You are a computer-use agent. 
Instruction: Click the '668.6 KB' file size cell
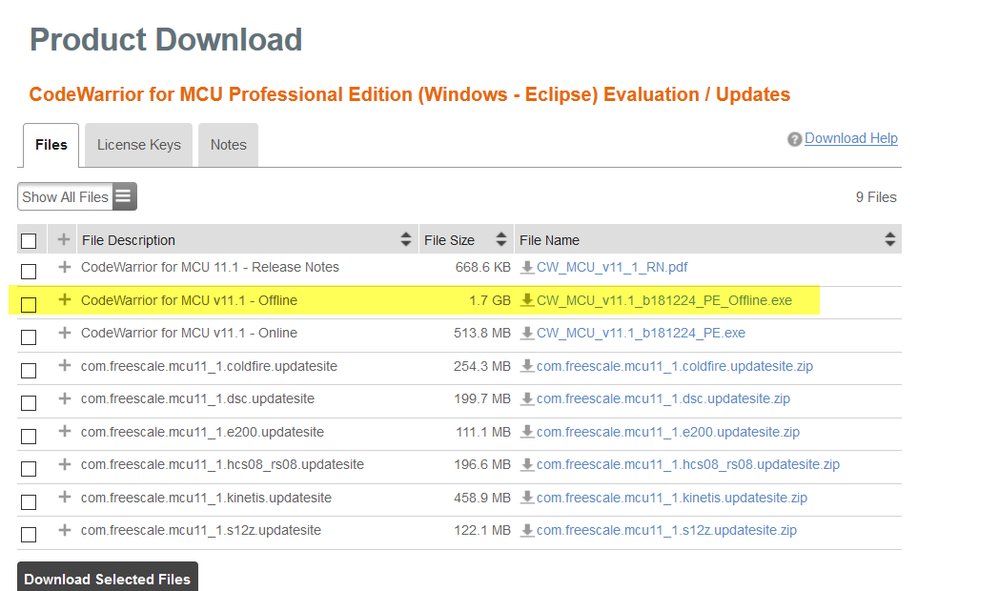click(x=483, y=267)
